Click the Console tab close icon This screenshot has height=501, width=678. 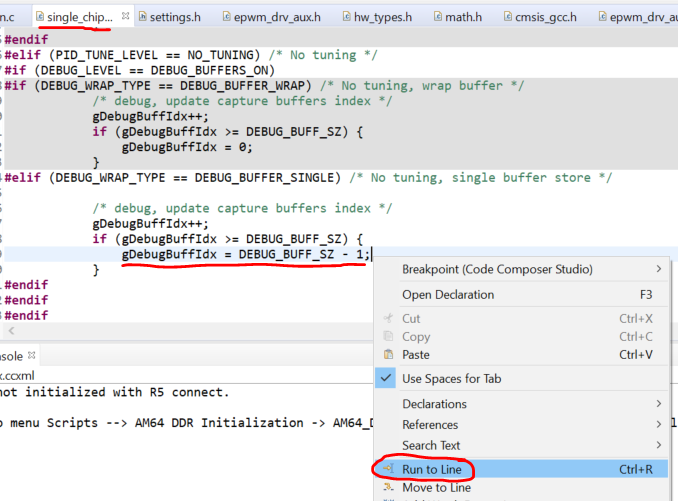tap(31, 357)
